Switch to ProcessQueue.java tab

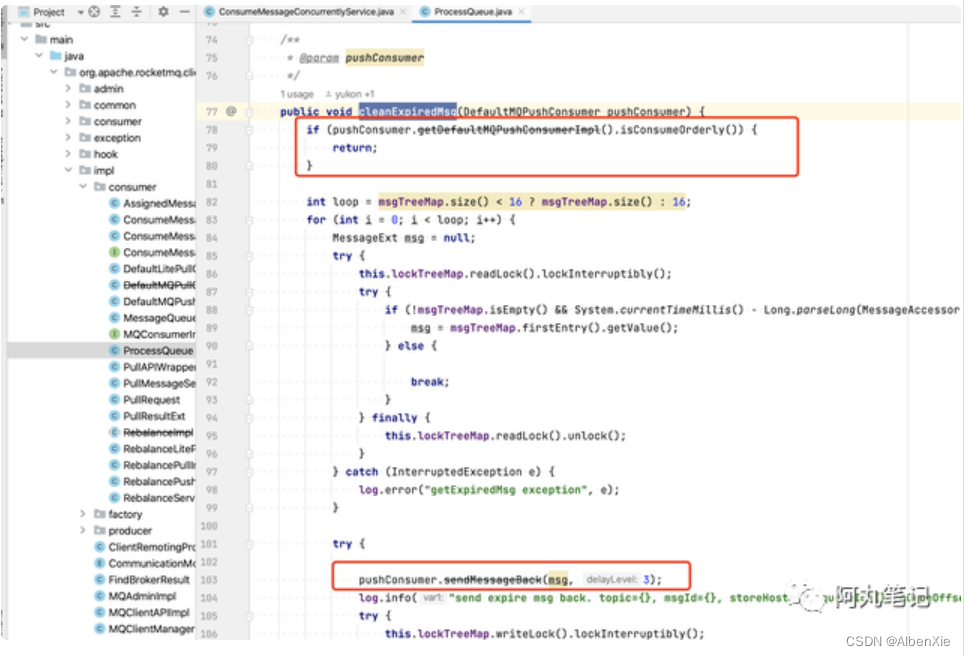[x=473, y=12]
